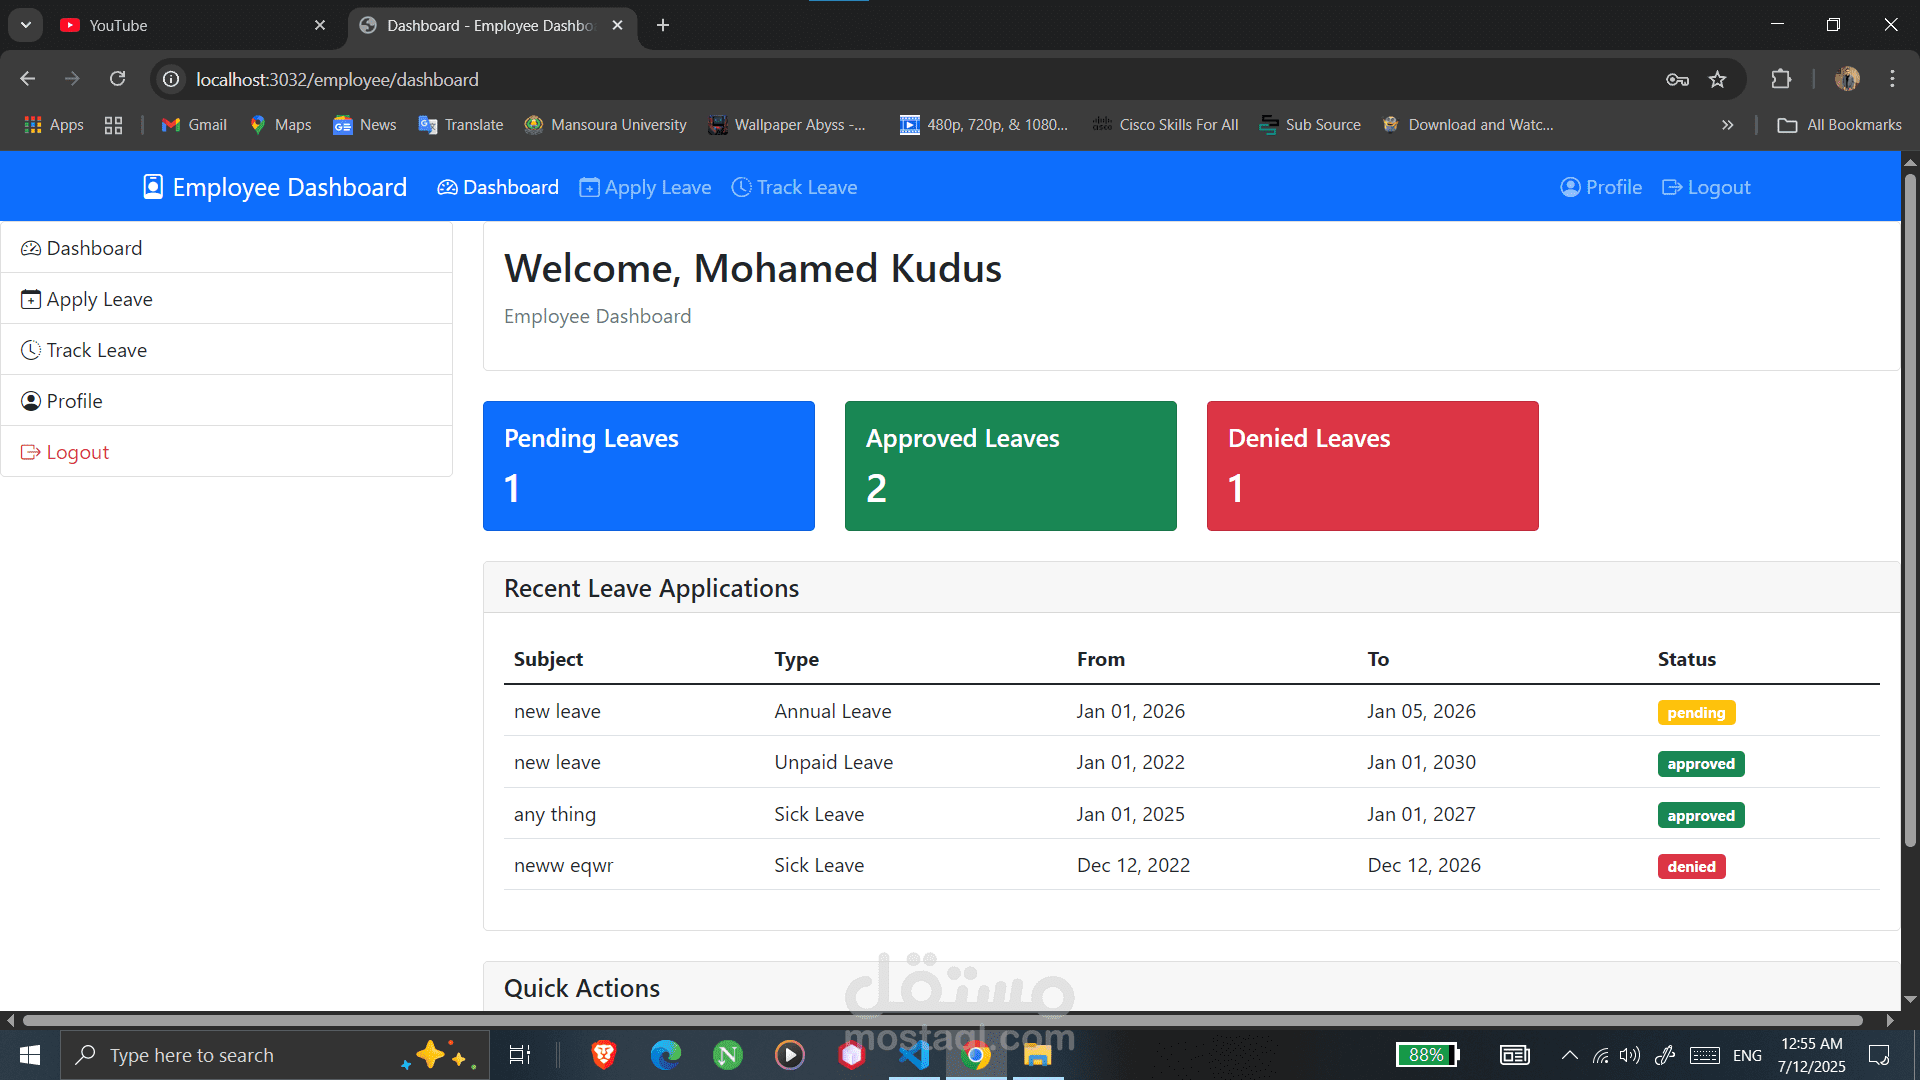
Task: Open the Windows Start menu
Action: pos(30,1055)
